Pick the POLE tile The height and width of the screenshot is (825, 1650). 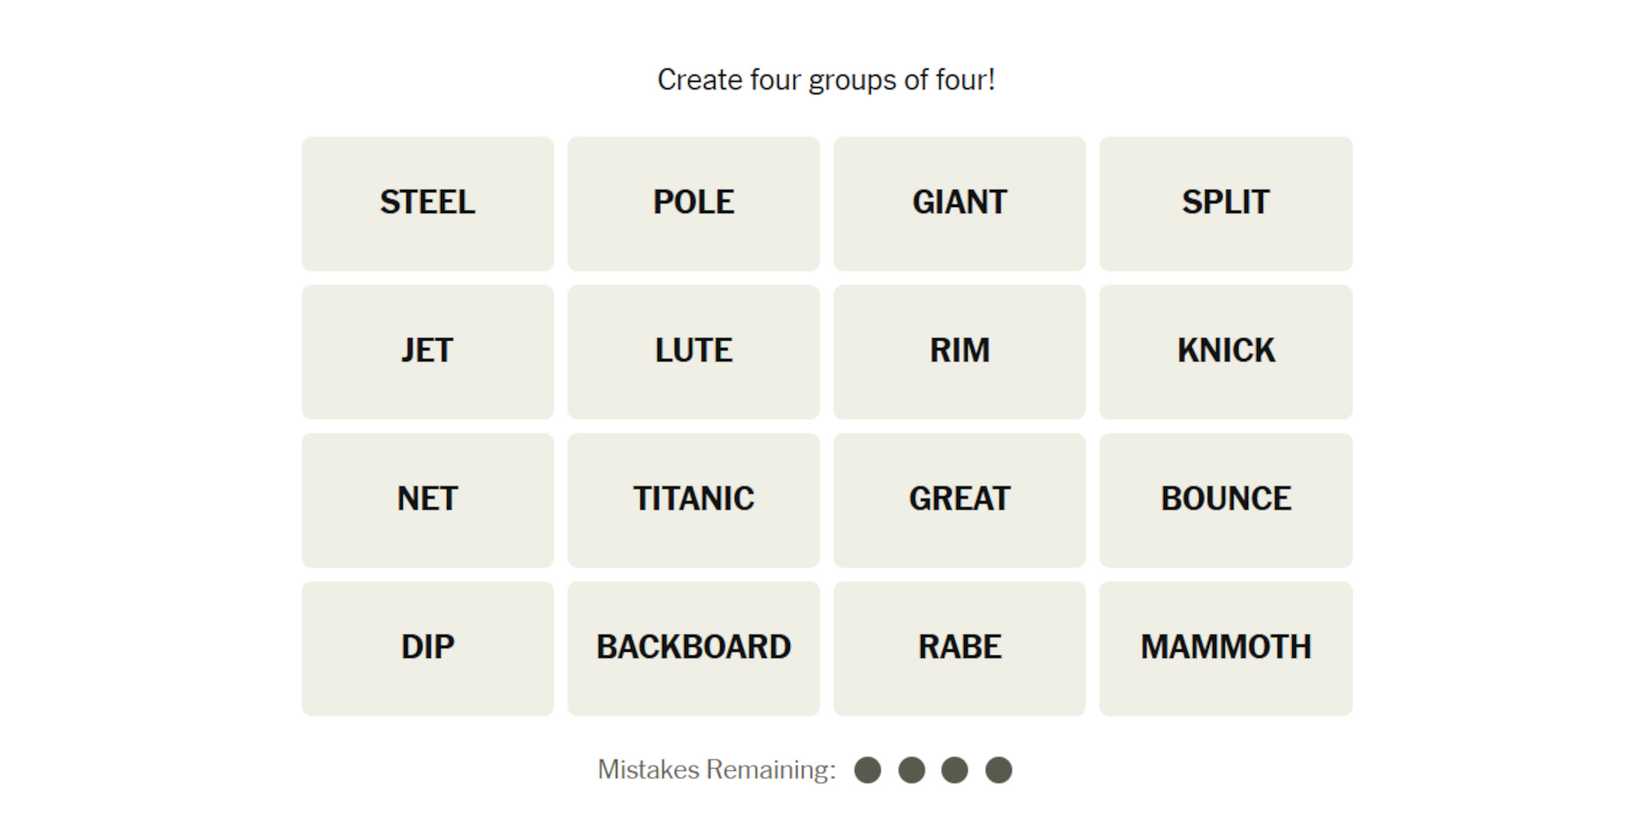point(693,203)
